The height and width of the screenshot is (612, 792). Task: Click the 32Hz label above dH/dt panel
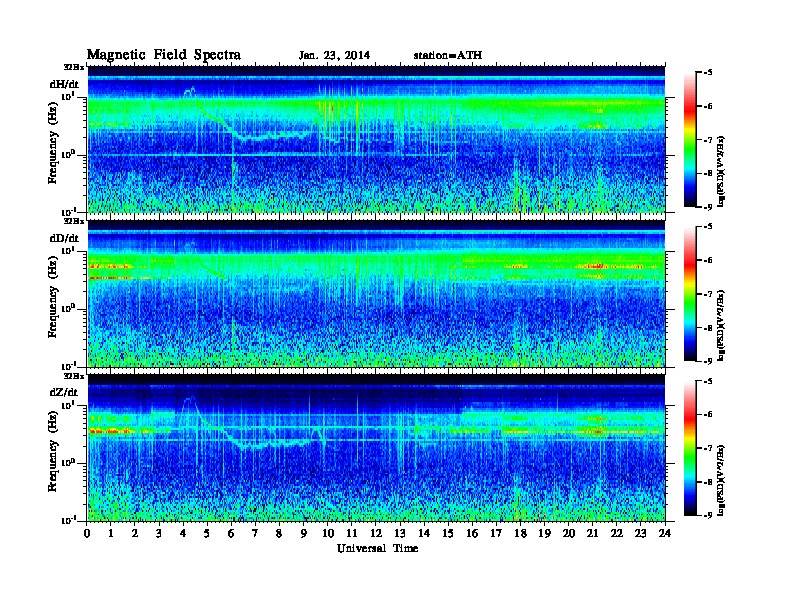point(74,67)
